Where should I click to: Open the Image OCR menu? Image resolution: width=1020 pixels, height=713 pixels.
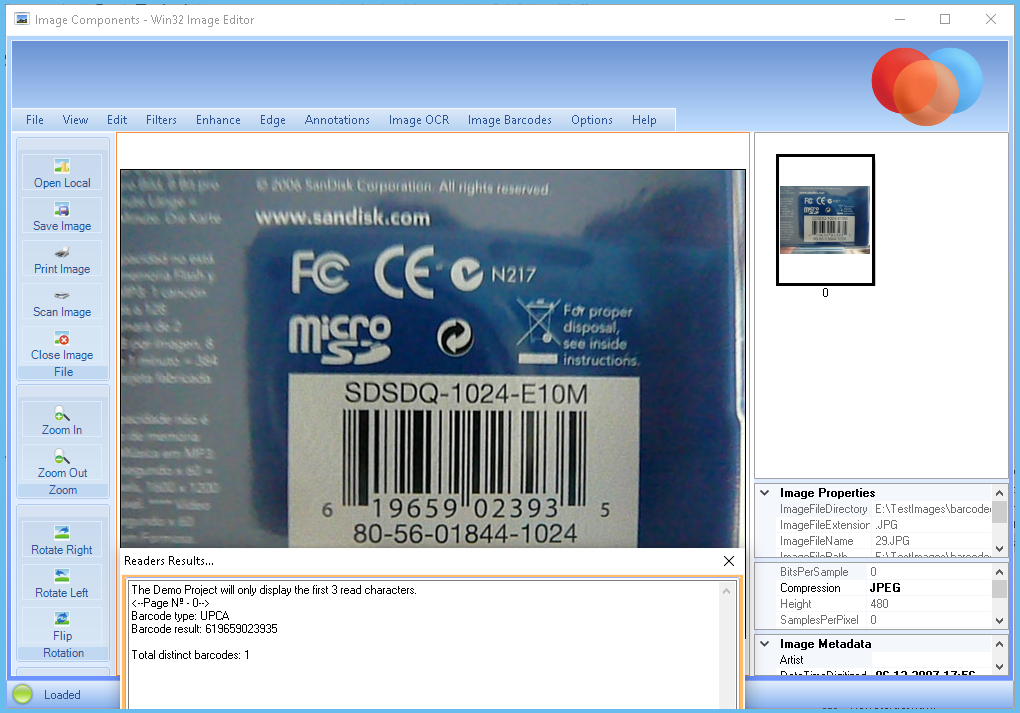point(419,120)
